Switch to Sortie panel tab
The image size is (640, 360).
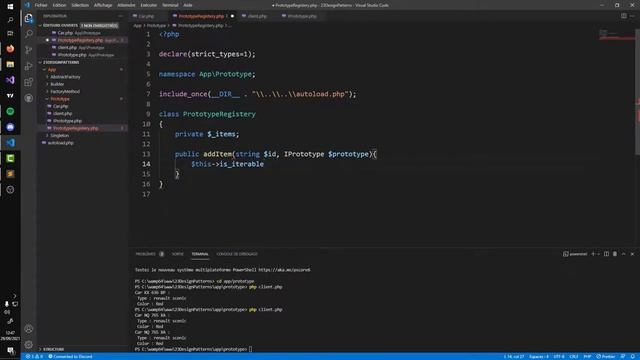pyautogui.click(x=178, y=254)
